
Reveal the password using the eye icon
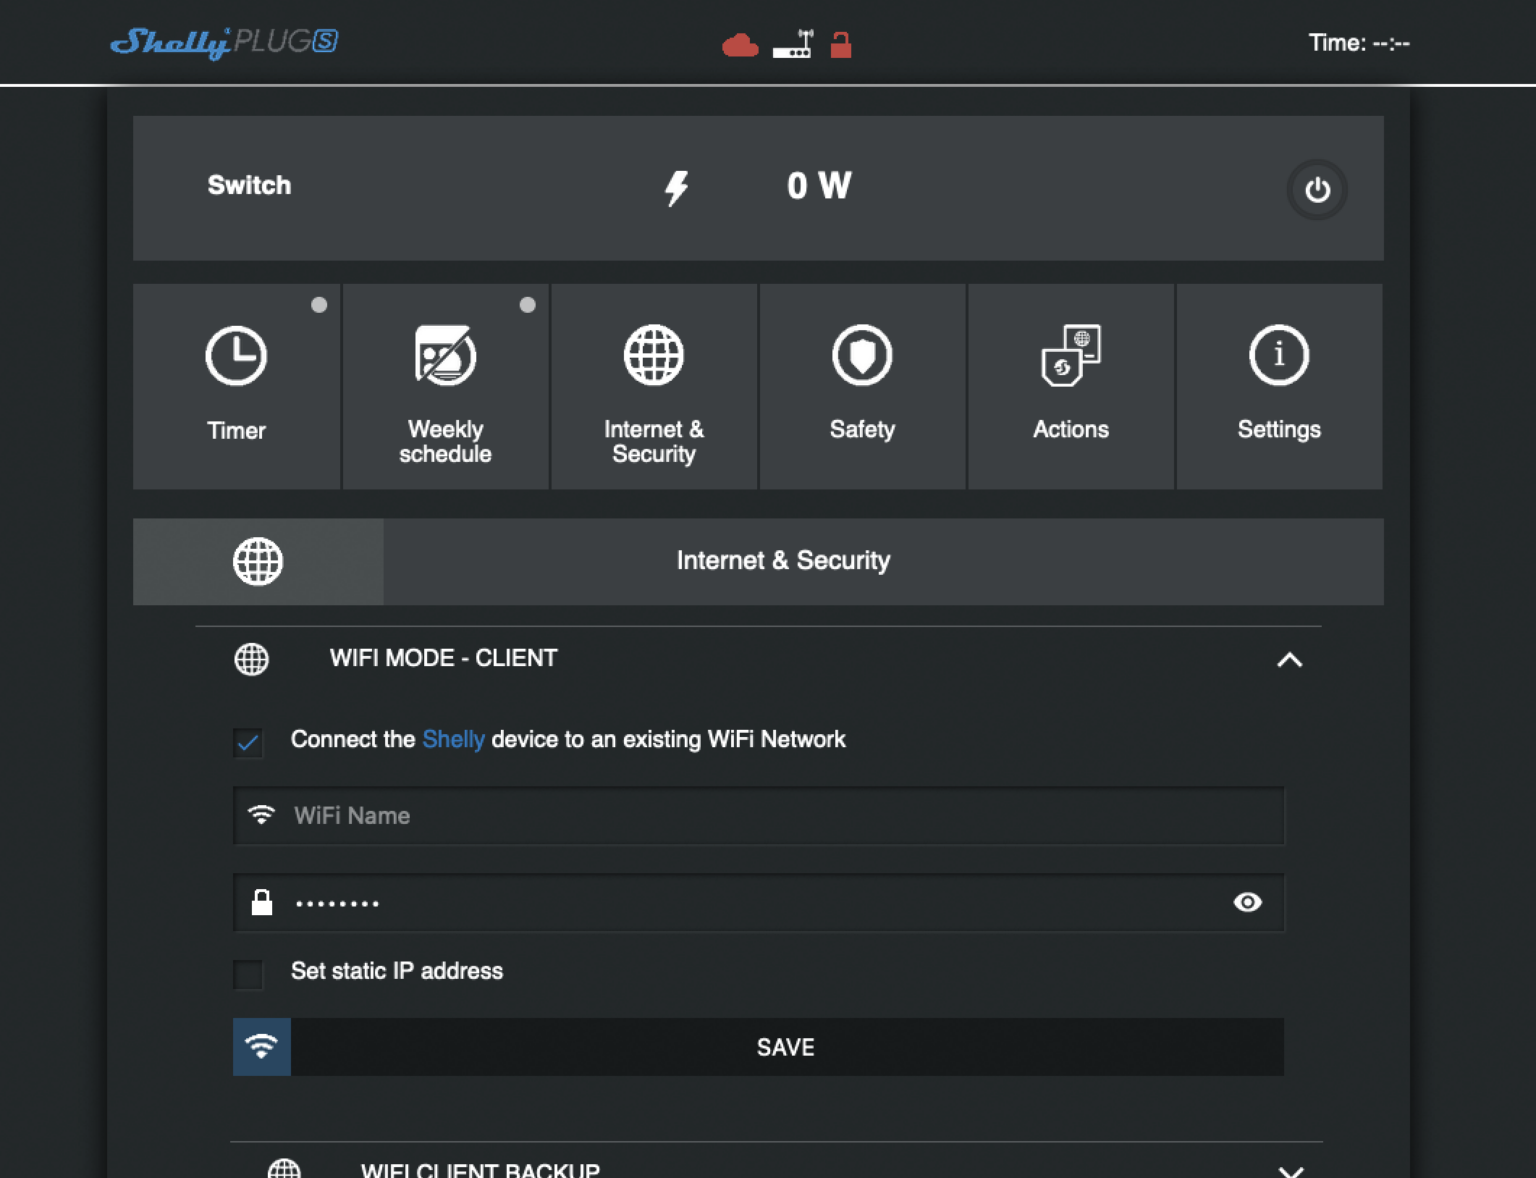[1247, 902]
